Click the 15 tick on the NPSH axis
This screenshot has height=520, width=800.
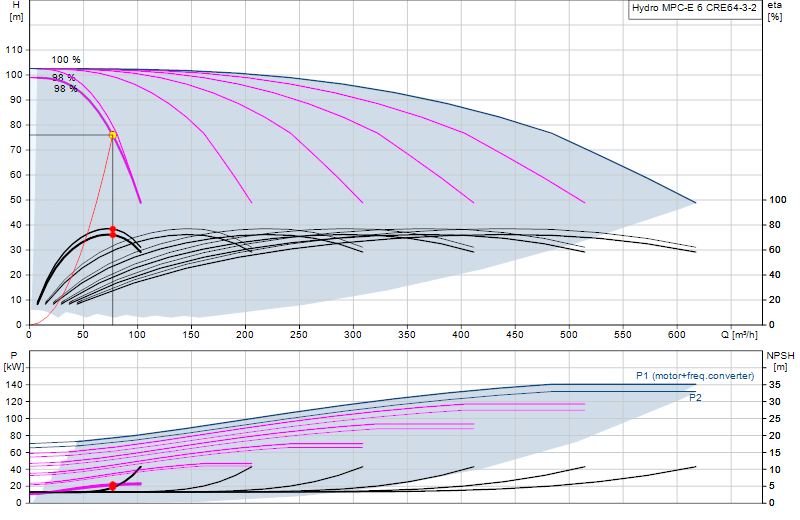click(x=775, y=453)
